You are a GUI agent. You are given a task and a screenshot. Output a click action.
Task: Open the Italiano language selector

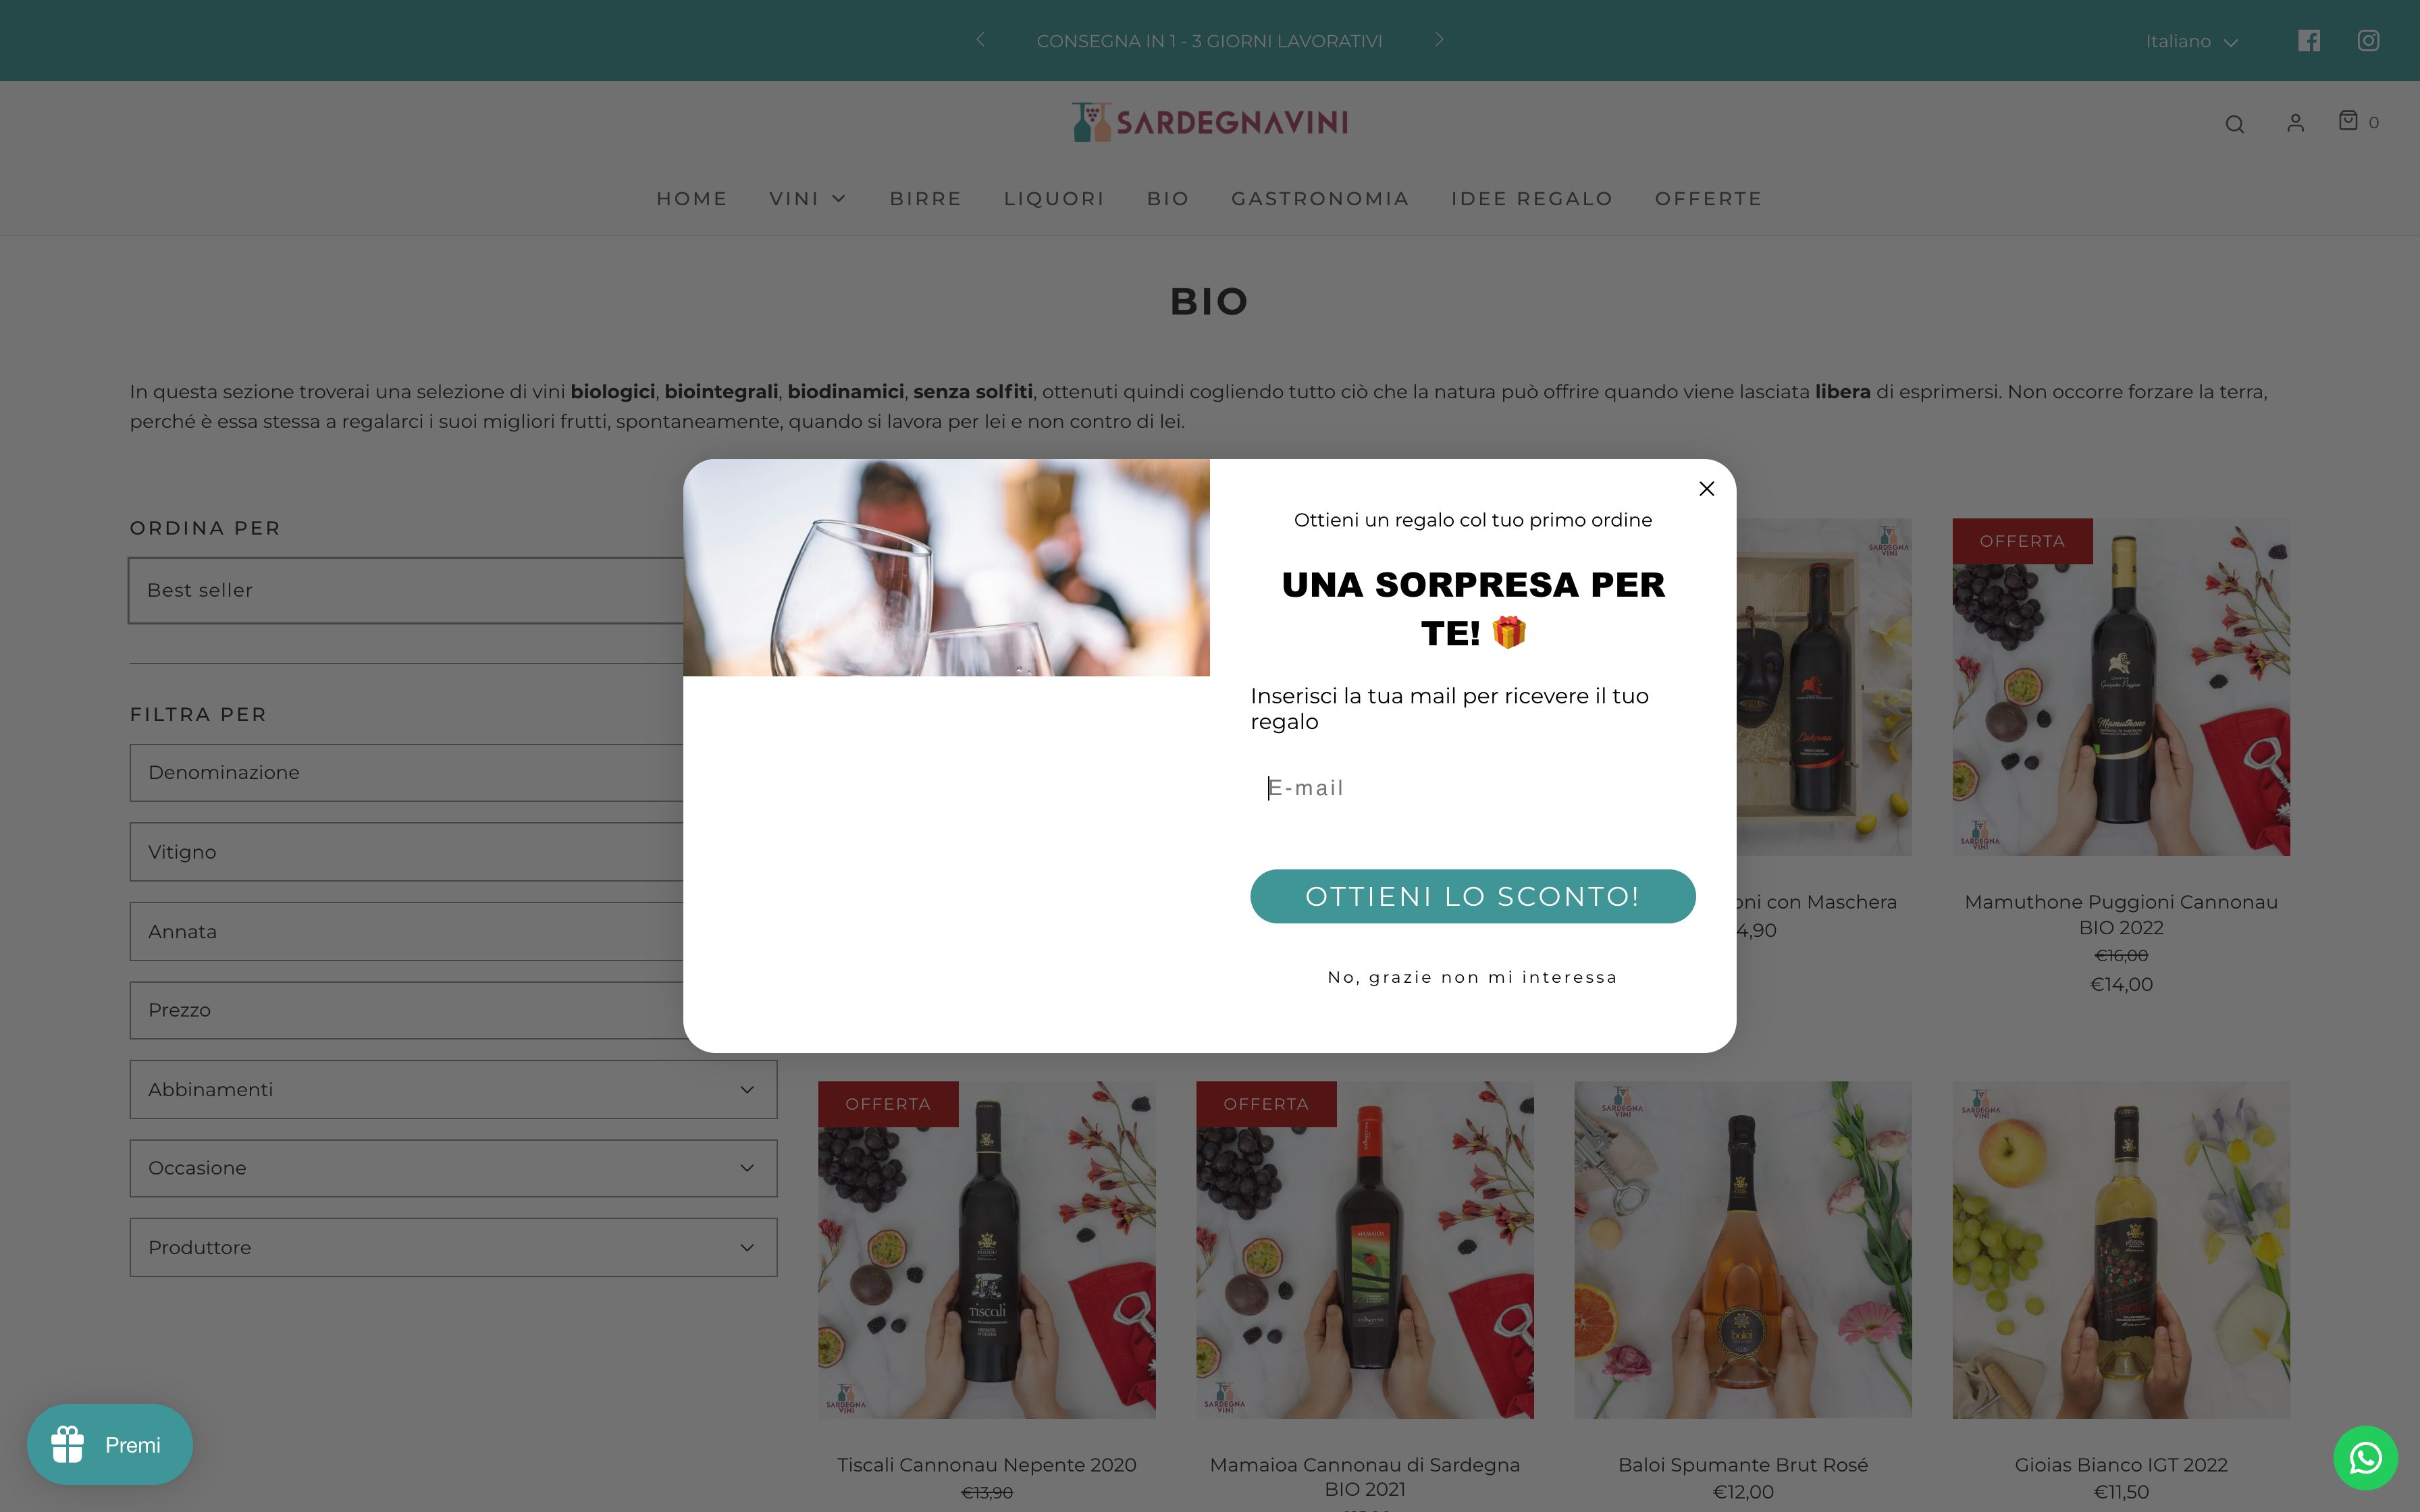(2190, 42)
